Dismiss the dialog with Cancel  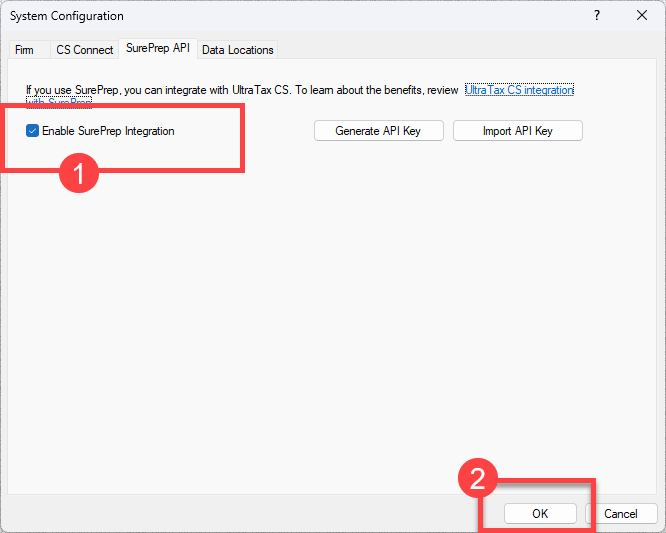tap(621, 514)
